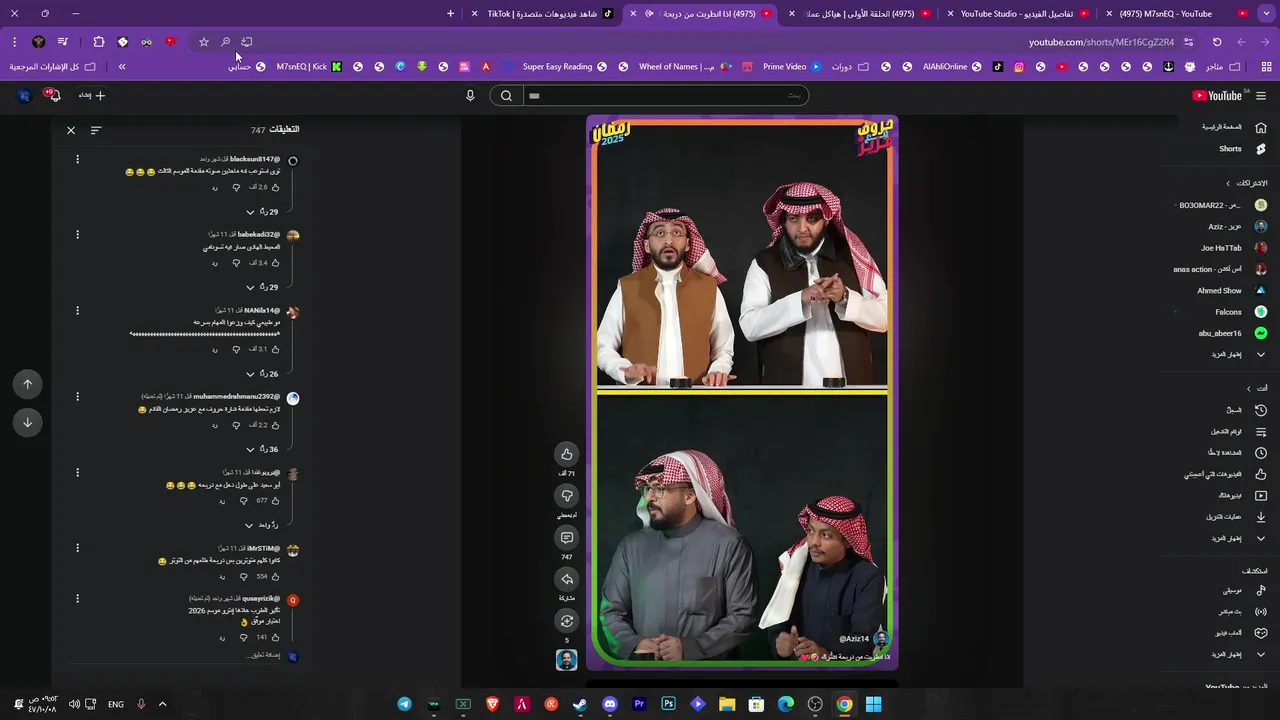Like the iMrSTiM comment
1280x720 pixels.
(x=275, y=577)
